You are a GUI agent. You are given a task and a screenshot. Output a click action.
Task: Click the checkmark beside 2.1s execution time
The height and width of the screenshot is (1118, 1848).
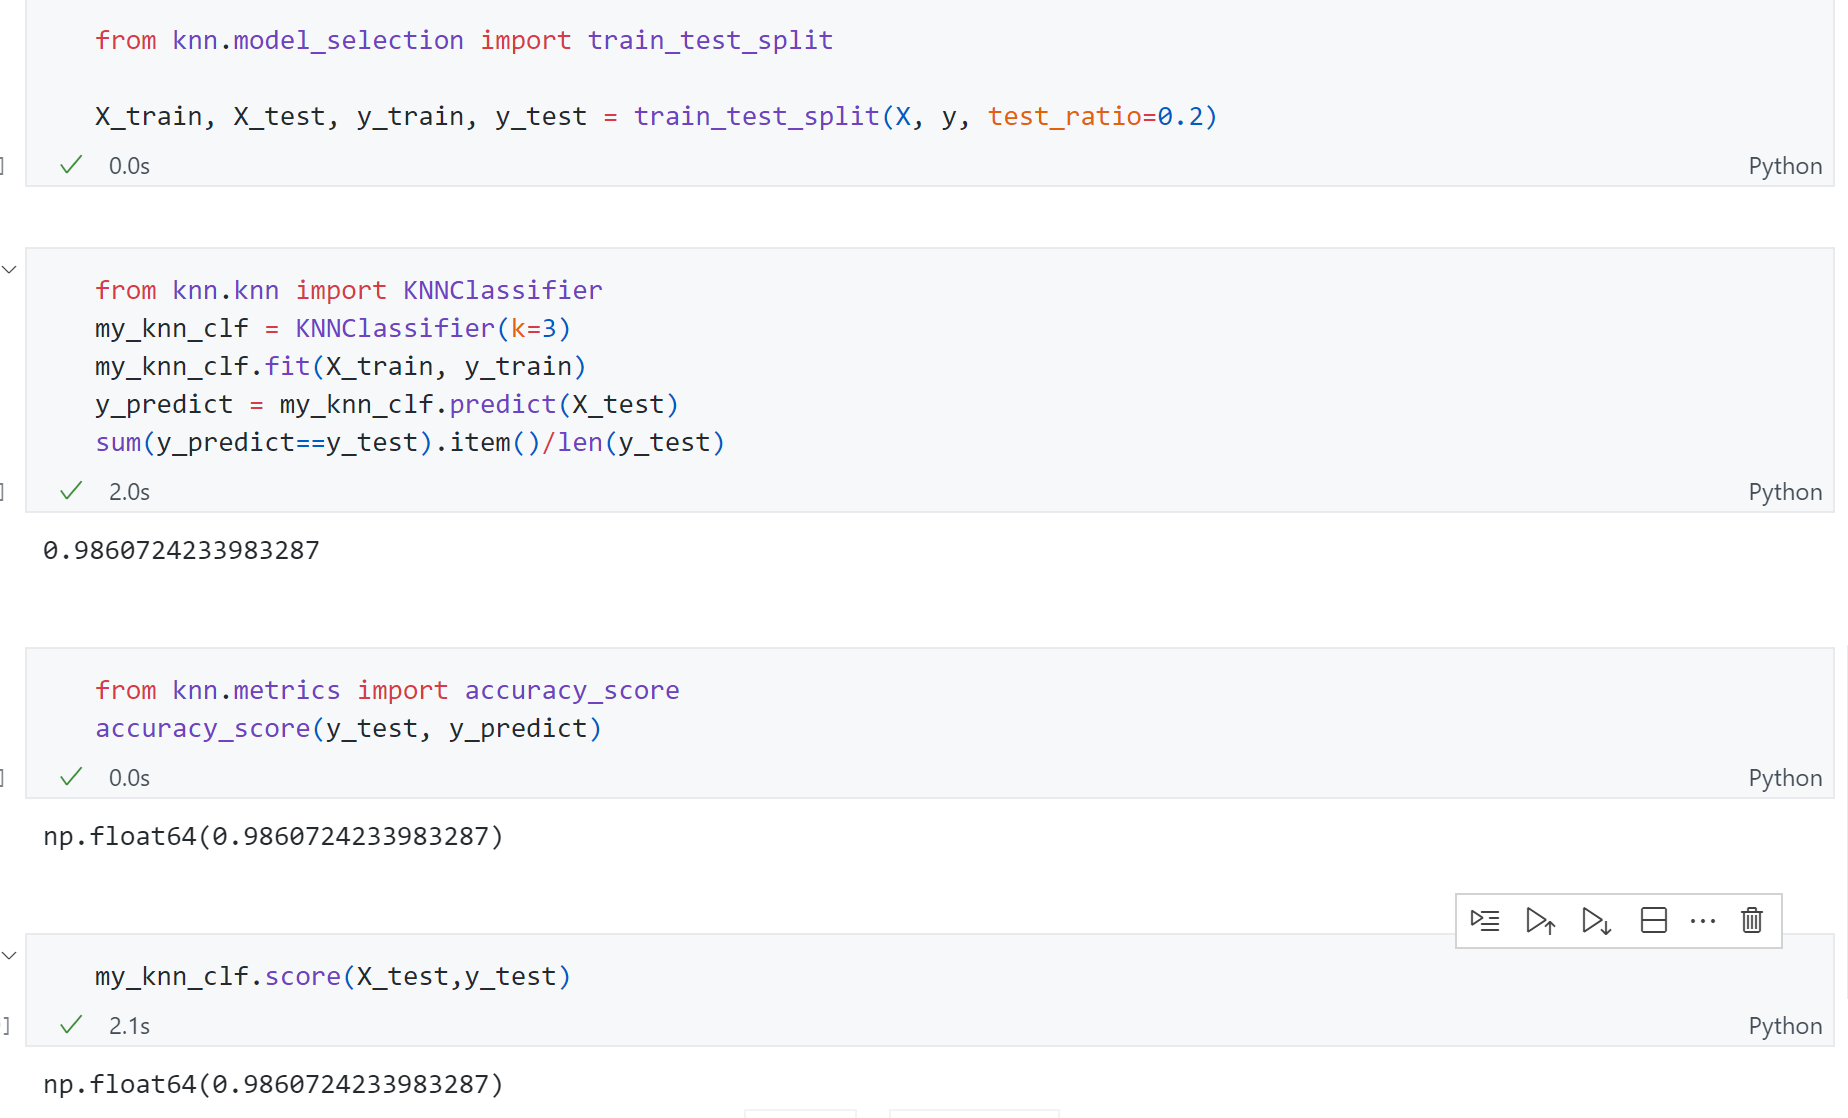point(71,1025)
